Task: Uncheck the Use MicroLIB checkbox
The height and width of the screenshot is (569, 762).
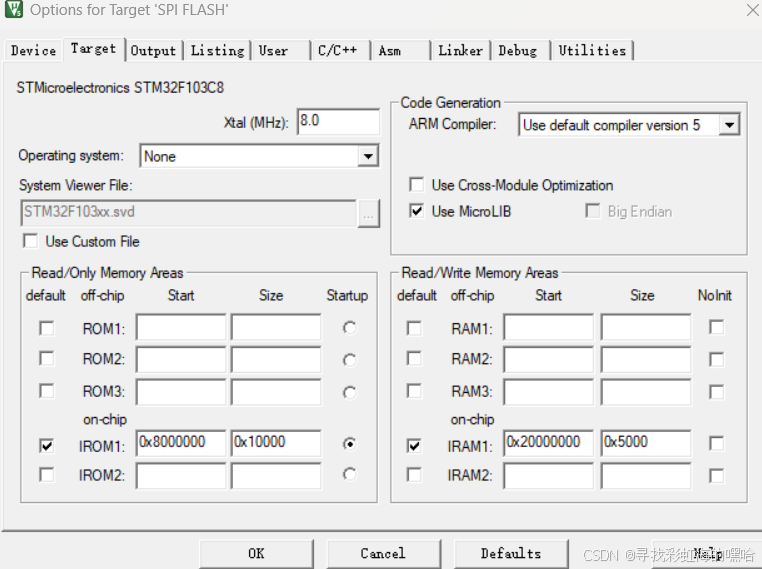Action: point(416,211)
